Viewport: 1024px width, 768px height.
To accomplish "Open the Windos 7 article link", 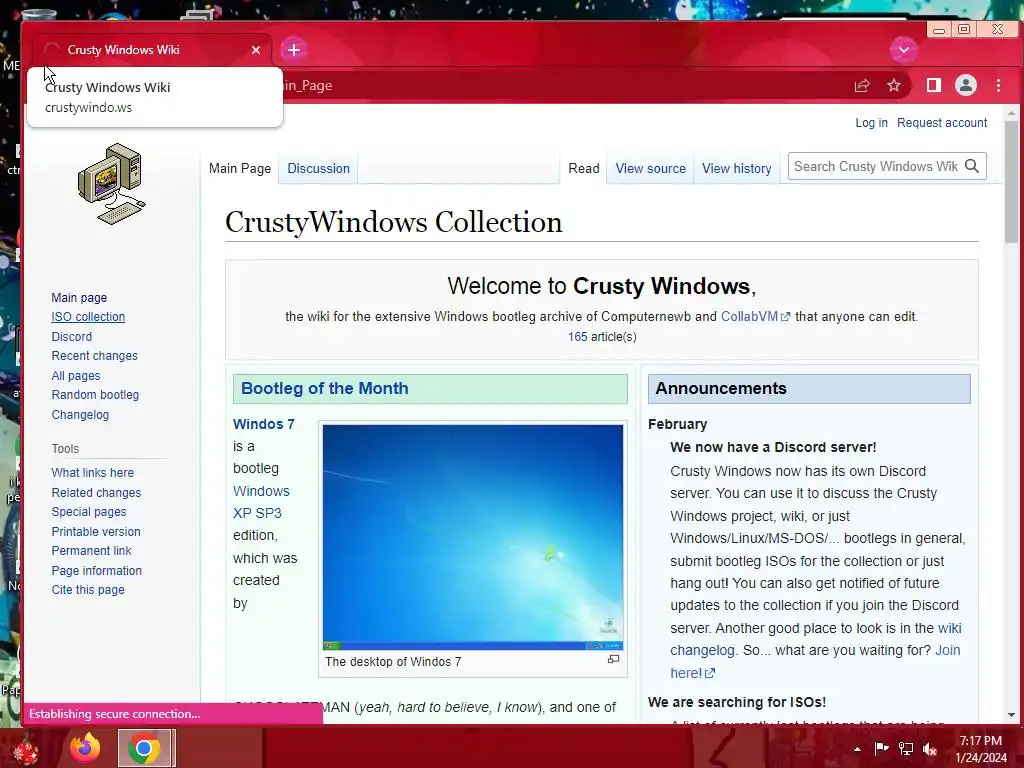I will coord(264,424).
